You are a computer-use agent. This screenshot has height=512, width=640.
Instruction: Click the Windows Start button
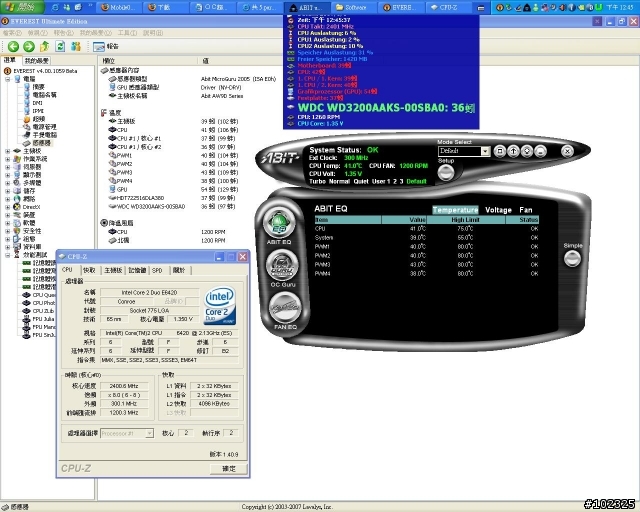tap(22, 7)
